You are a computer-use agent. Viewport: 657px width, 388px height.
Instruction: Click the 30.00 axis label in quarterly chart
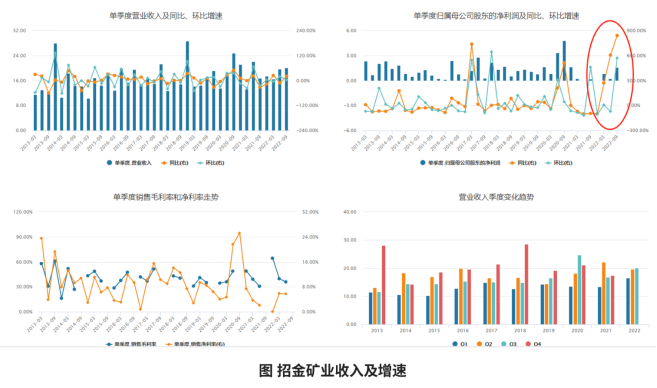click(350, 240)
